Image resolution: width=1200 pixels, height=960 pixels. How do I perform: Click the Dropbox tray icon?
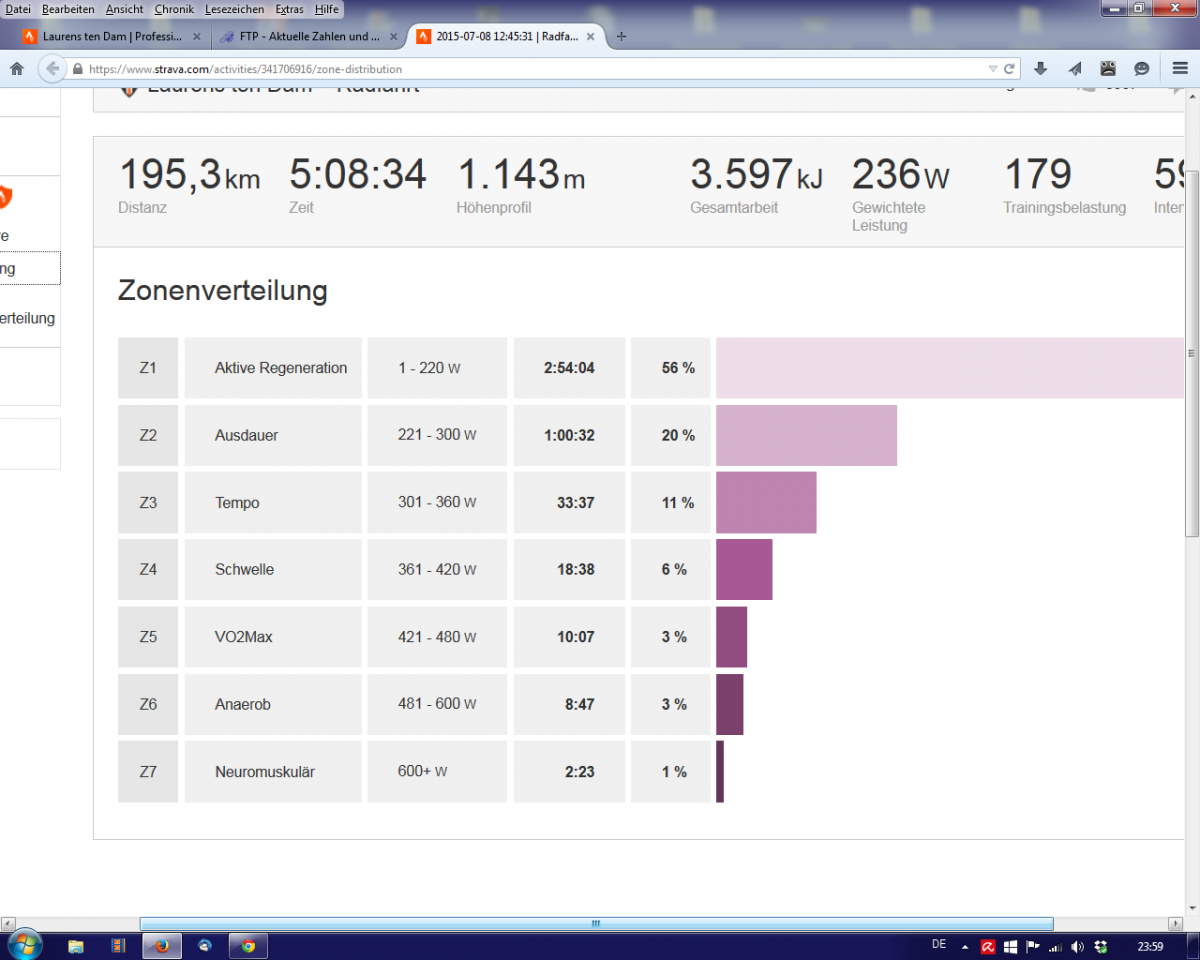coord(1101,946)
